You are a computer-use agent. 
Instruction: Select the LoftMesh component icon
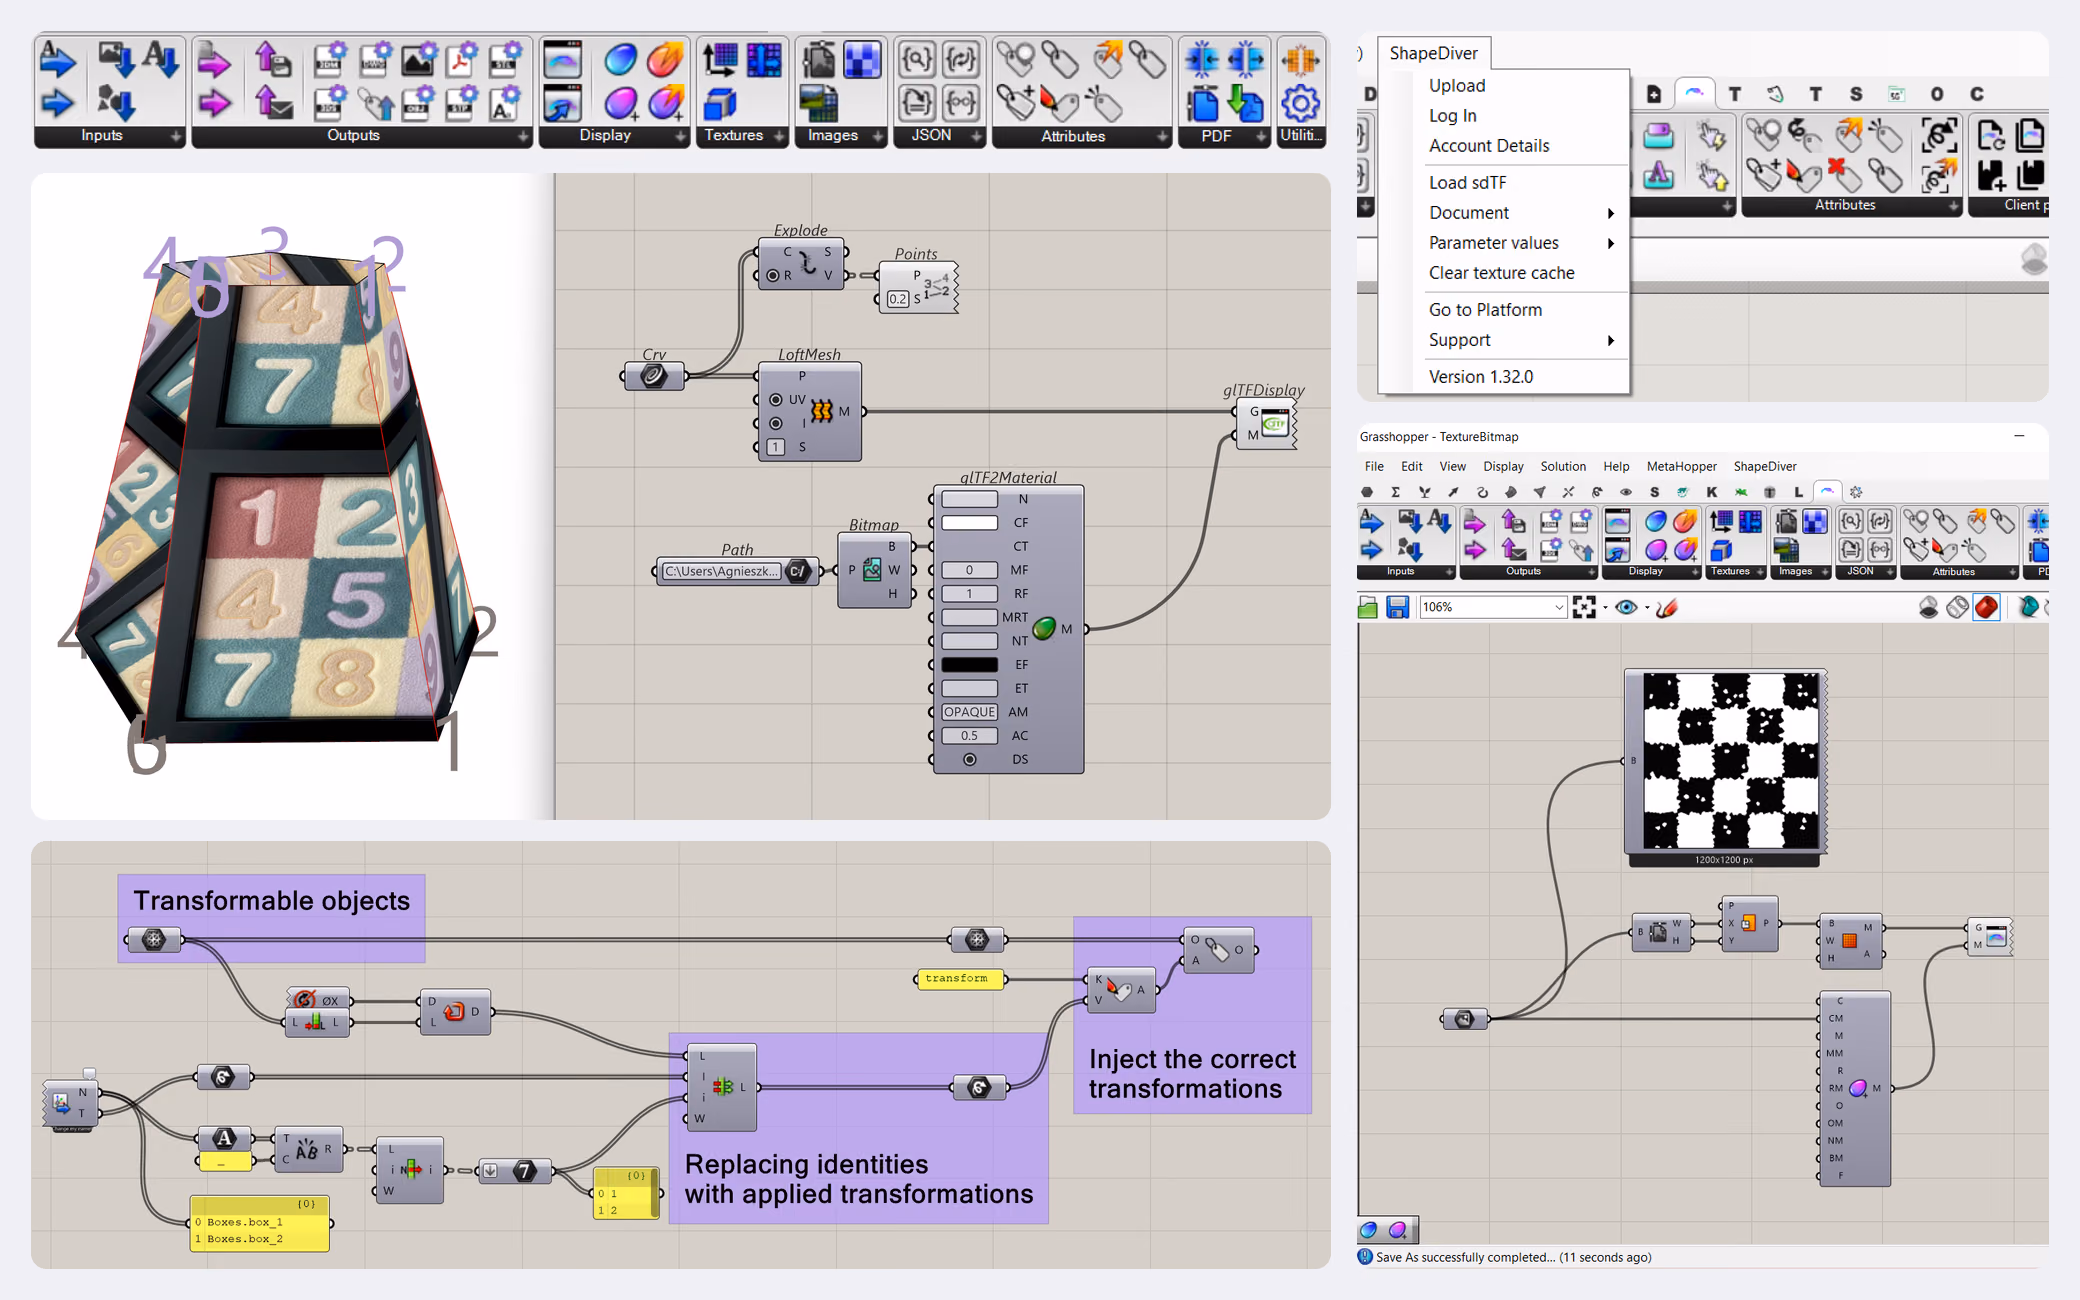coord(822,410)
